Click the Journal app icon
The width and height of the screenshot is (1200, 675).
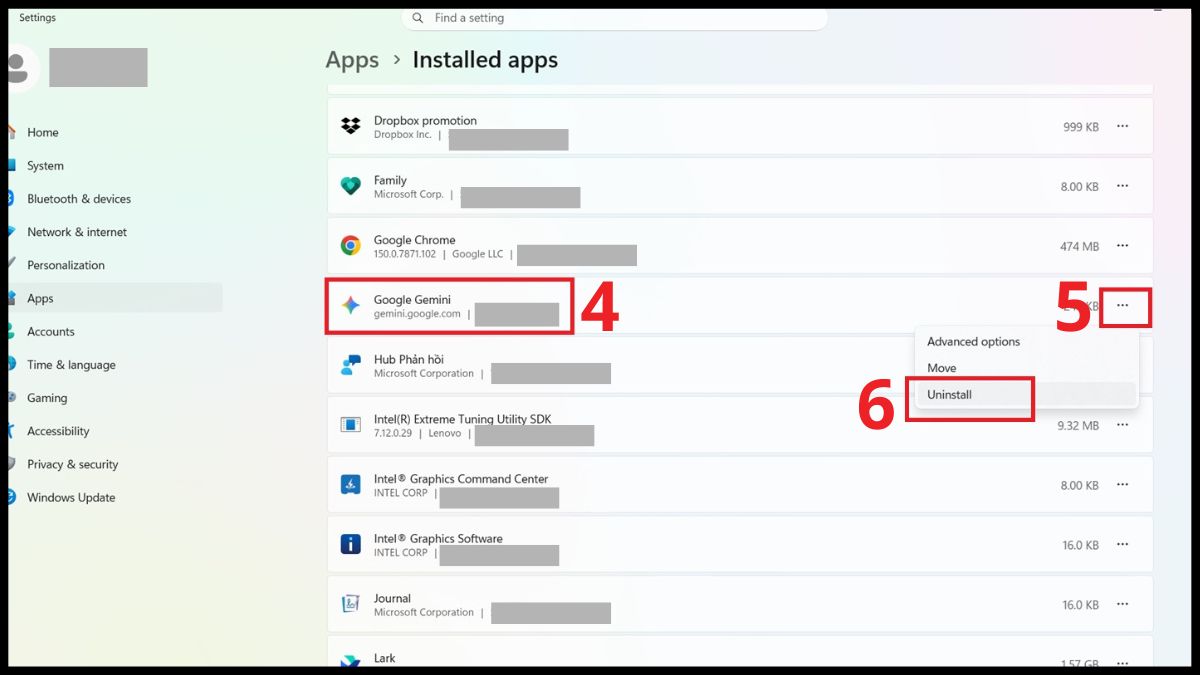coord(350,604)
